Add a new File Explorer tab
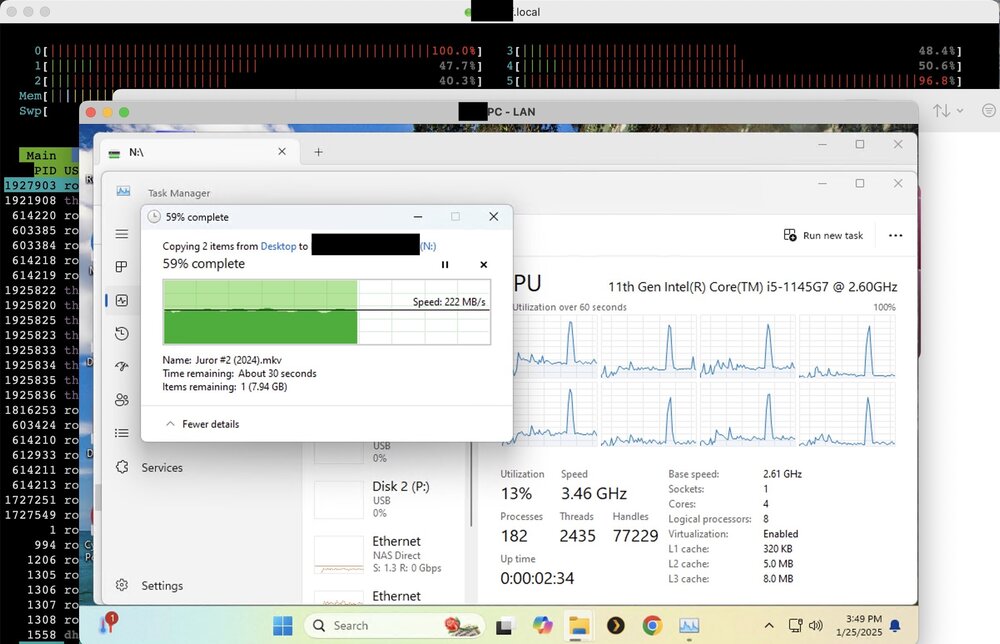1000x644 pixels. pyautogui.click(x=318, y=152)
